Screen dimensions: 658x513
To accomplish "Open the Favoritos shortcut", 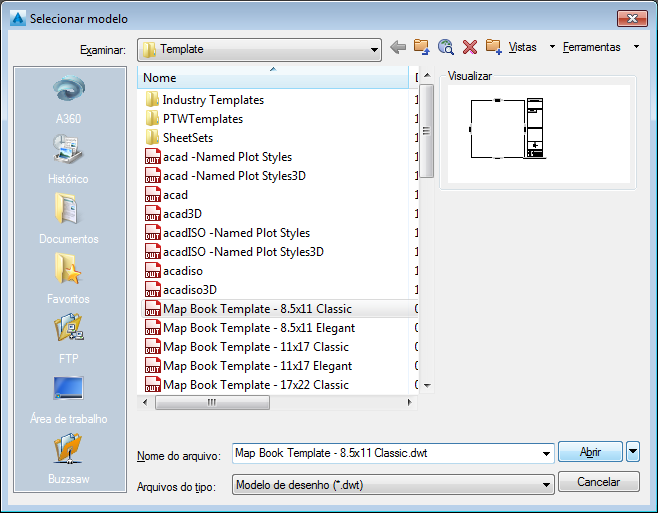I will (69, 279).
